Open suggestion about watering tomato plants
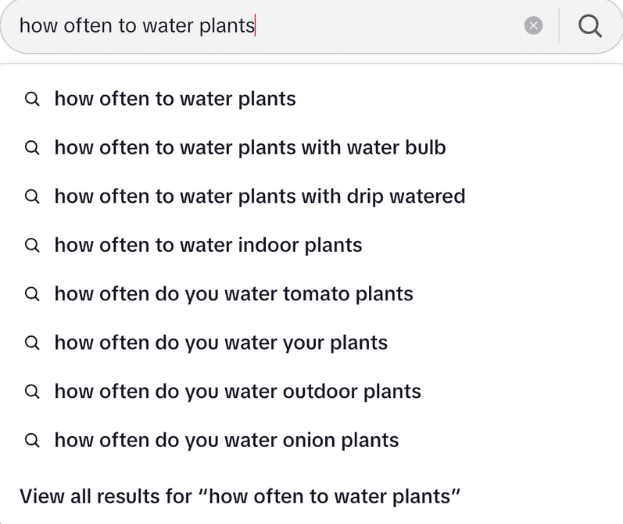Screen dimensions: 623x524 [233, 294]
